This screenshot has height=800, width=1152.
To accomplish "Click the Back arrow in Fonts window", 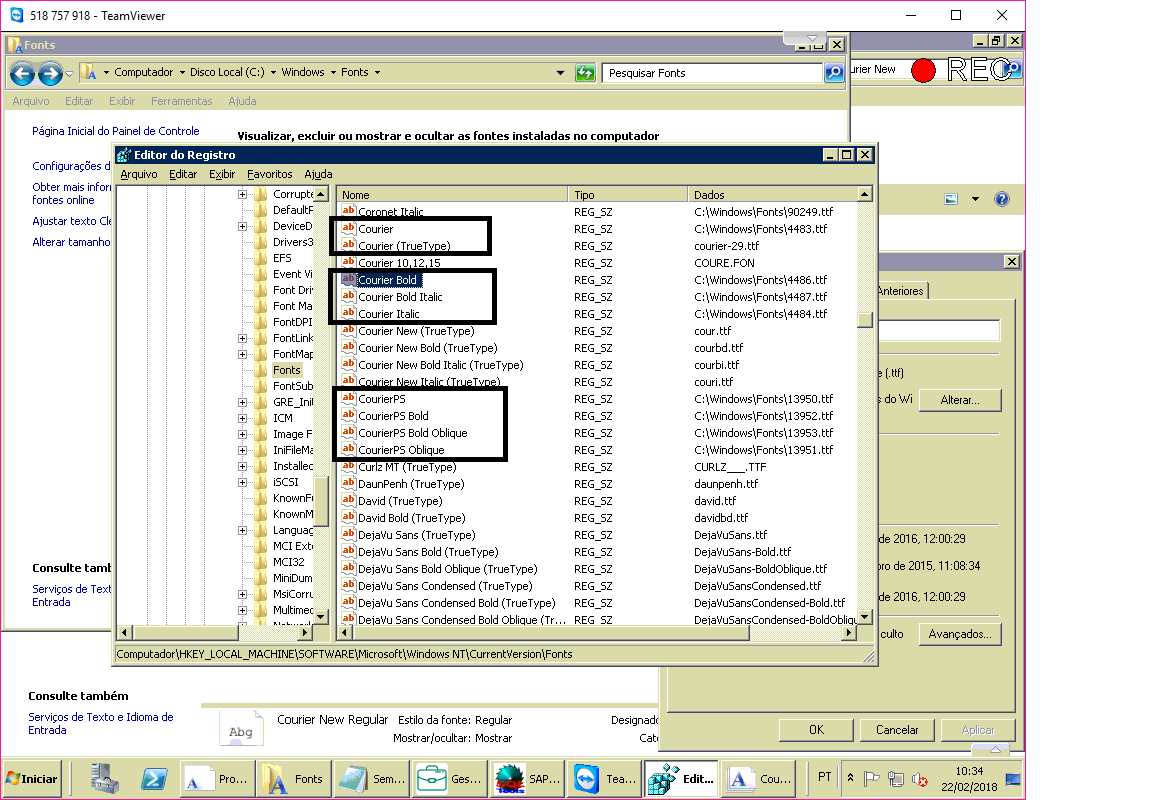I will (22, 73).
